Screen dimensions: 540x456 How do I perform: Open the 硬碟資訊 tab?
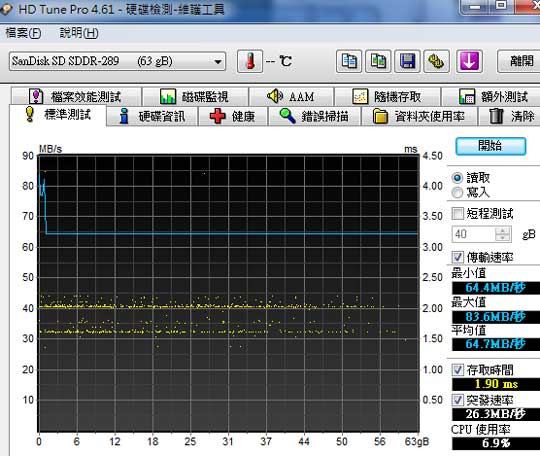(x=152, y=116)
